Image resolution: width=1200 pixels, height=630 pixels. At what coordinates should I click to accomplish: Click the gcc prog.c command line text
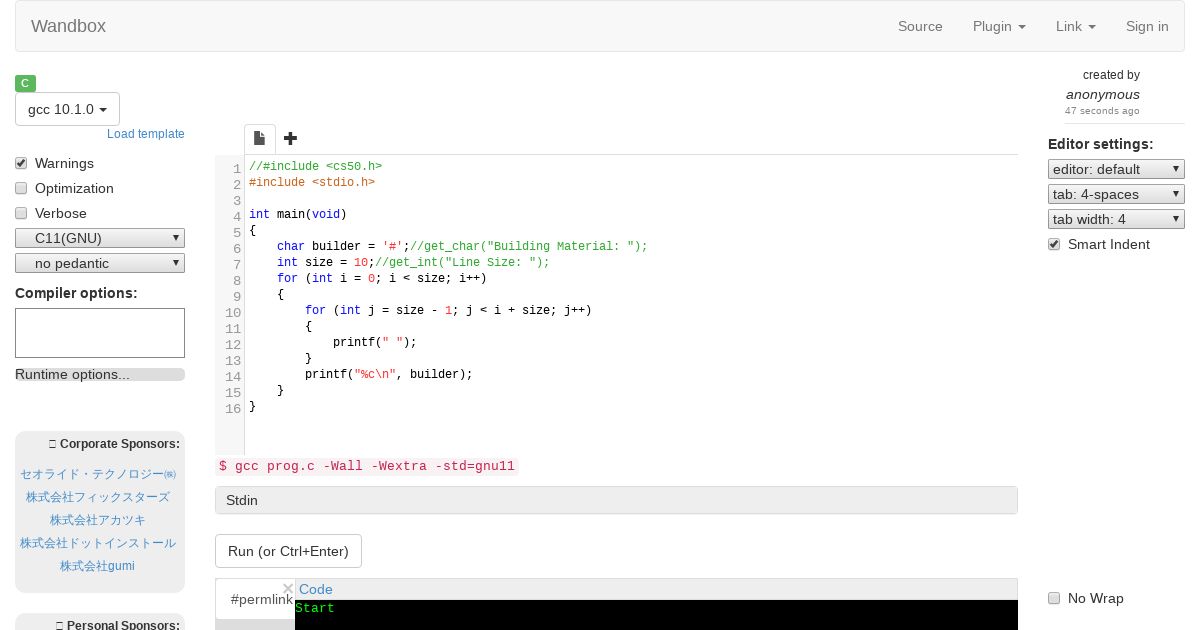pos(367,466)
